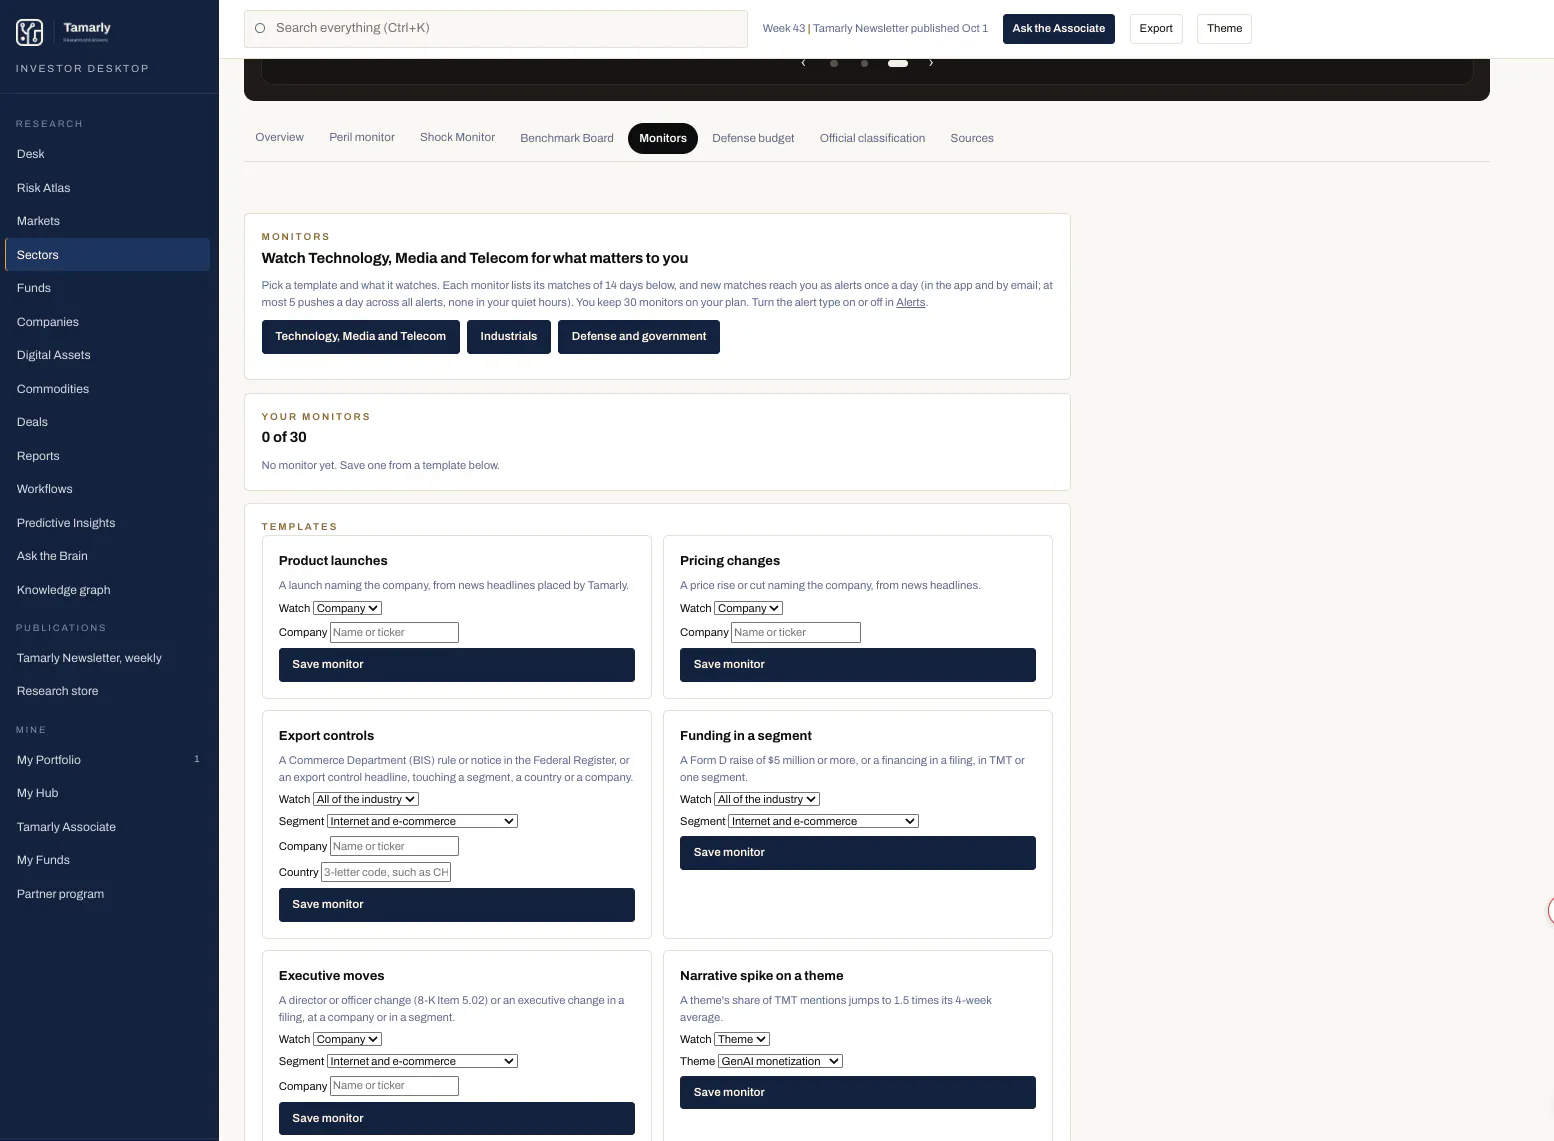Open the Alerts link
The width and height of the screenshot is (1554, 1141).
point(910,303)
